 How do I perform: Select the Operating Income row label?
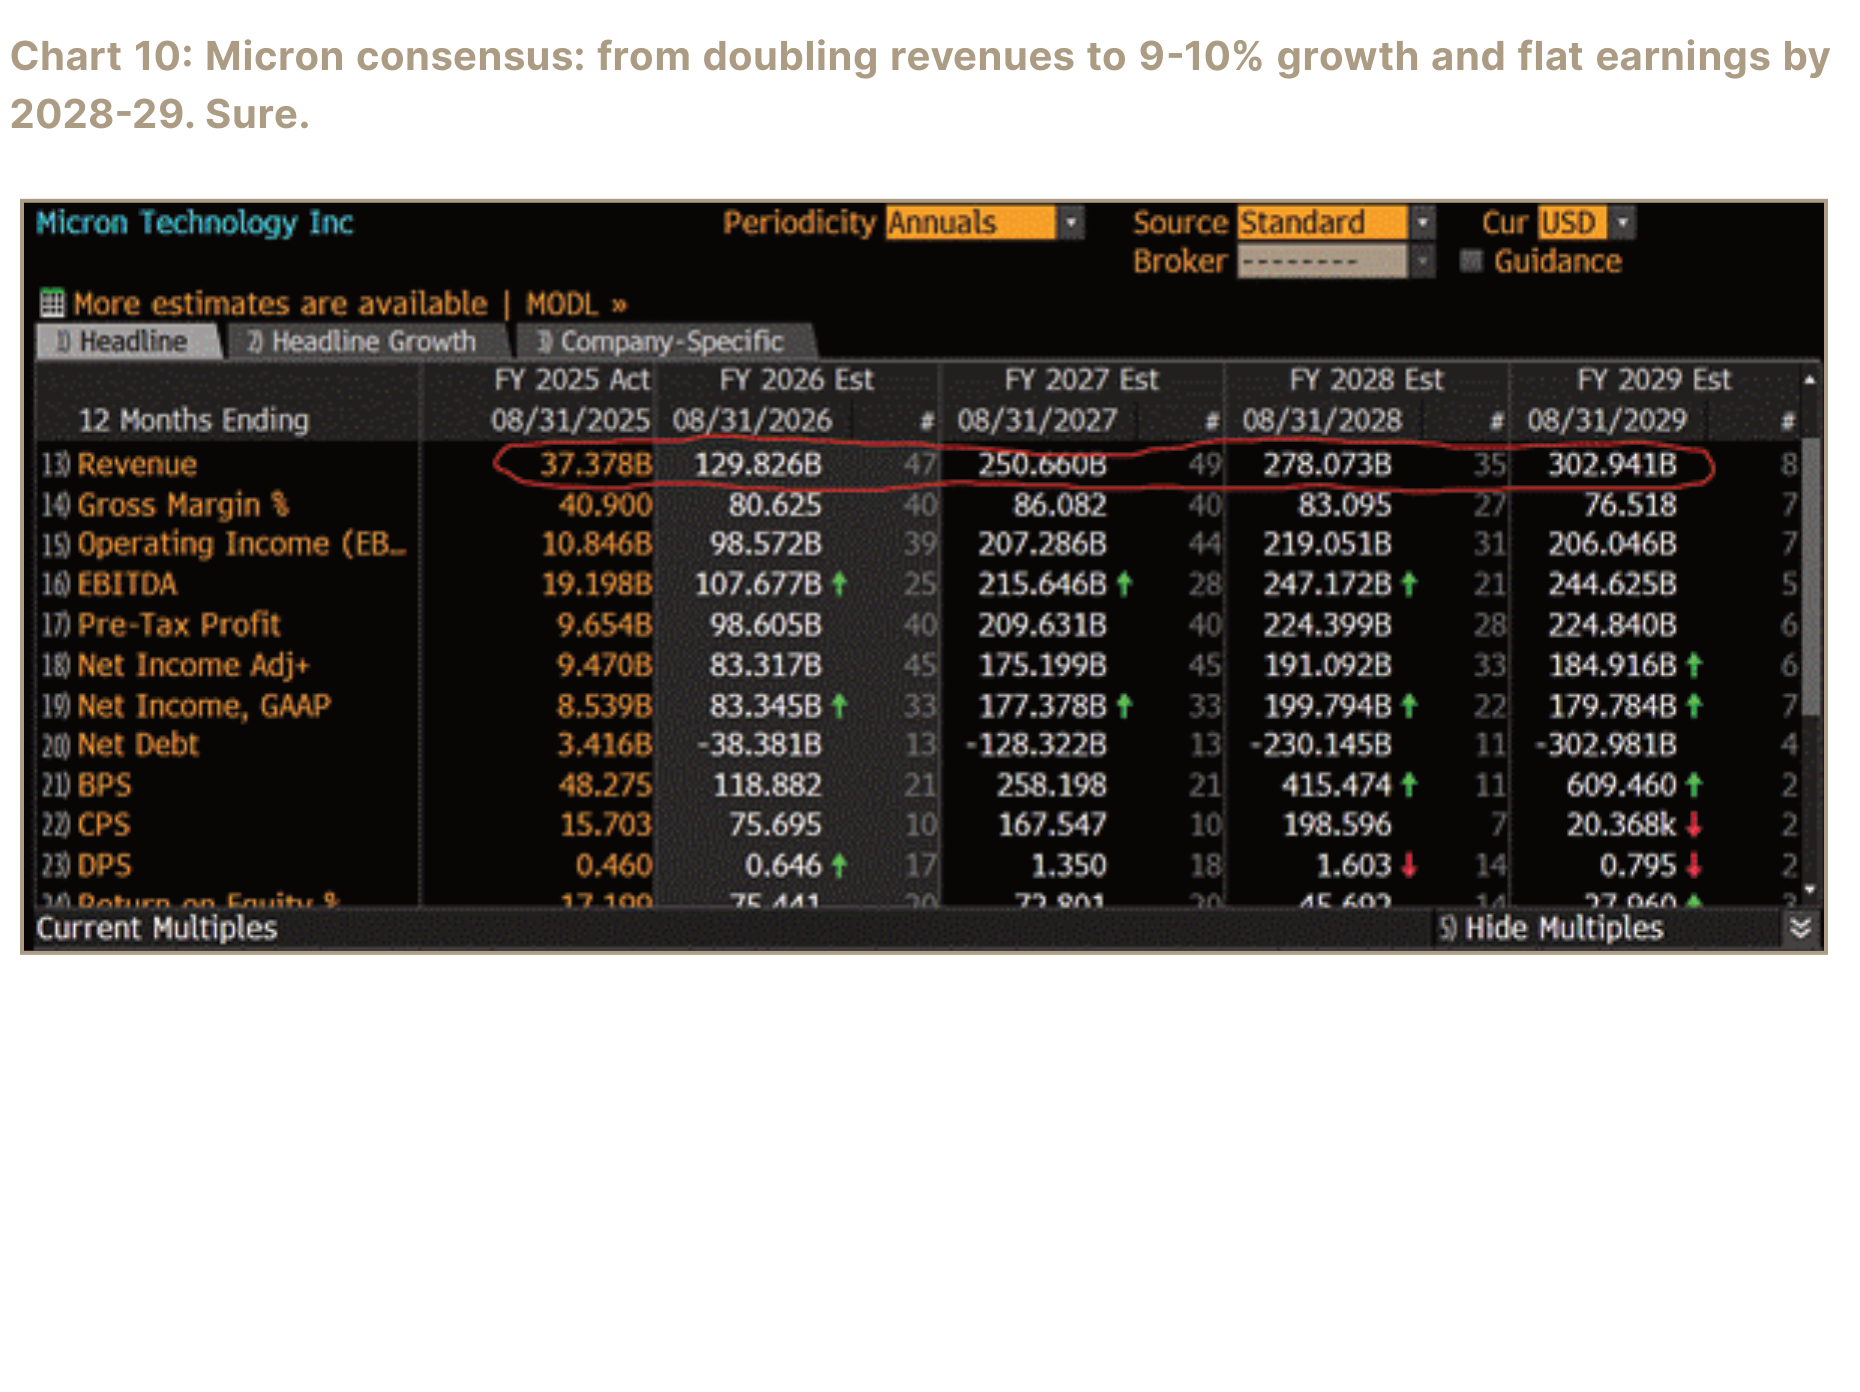point(241,544)
